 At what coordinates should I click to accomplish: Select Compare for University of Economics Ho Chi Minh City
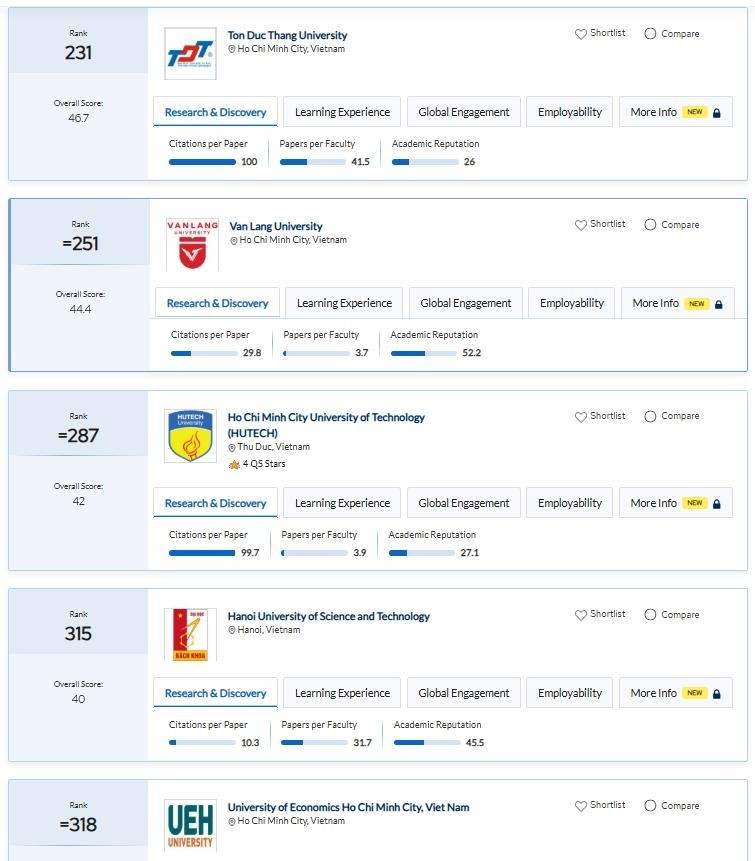[x=650, y=806]
